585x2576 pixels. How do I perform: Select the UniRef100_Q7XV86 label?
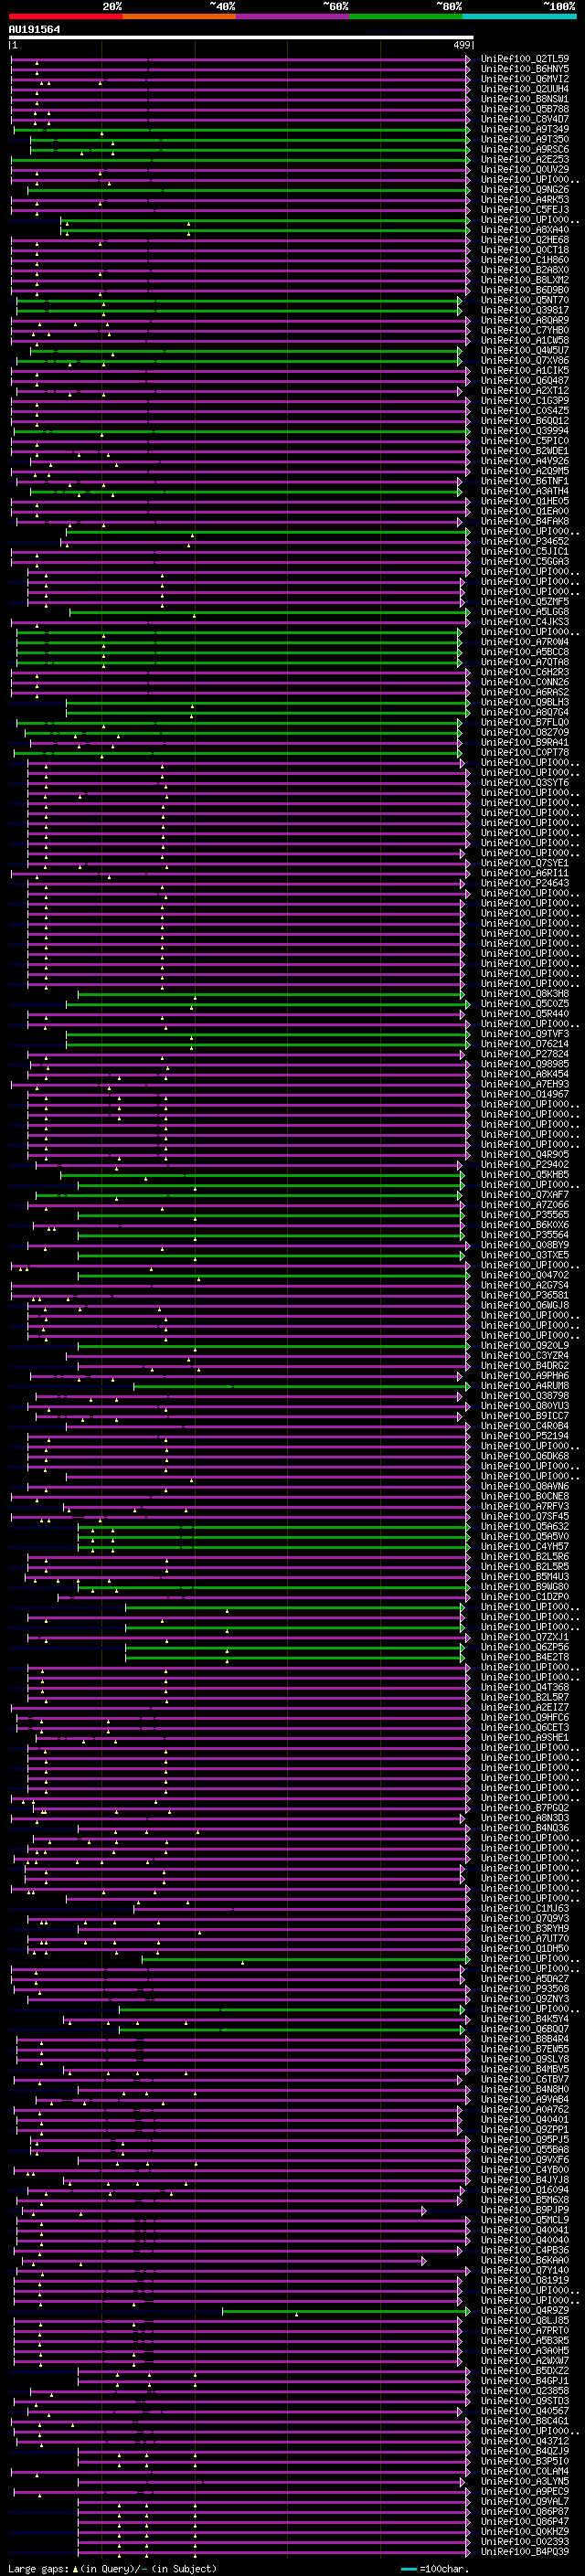pyautogui.click(x=525, y=361)
